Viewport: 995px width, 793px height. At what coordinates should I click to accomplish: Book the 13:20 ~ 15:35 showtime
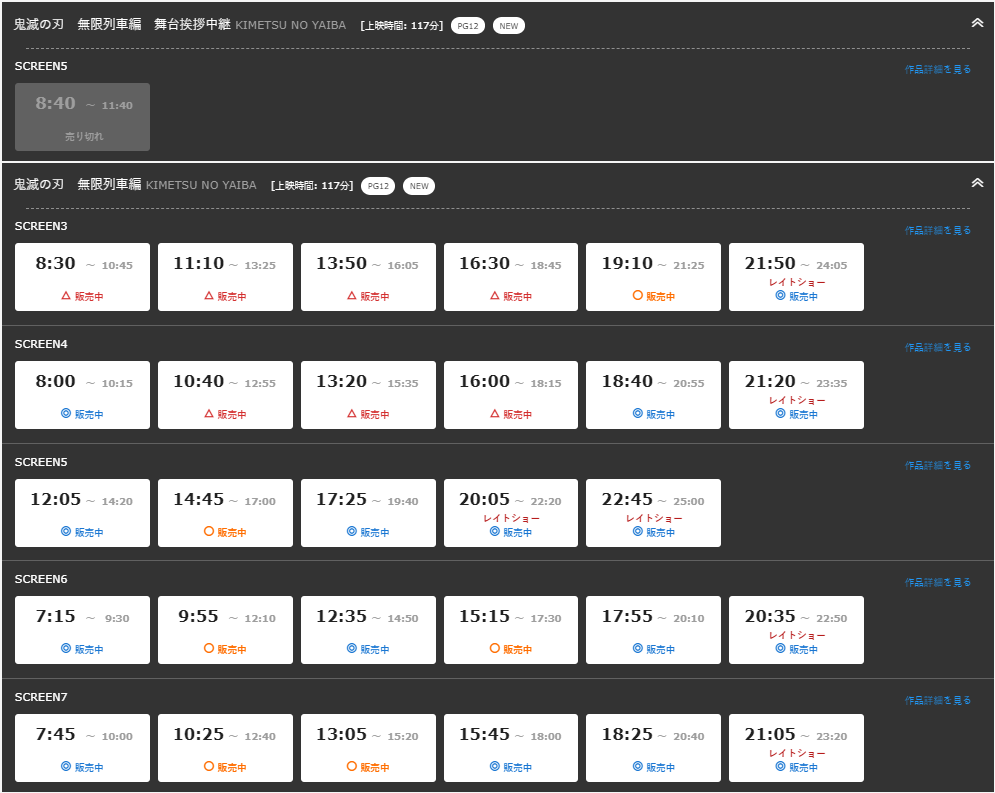tap(368, 395)
